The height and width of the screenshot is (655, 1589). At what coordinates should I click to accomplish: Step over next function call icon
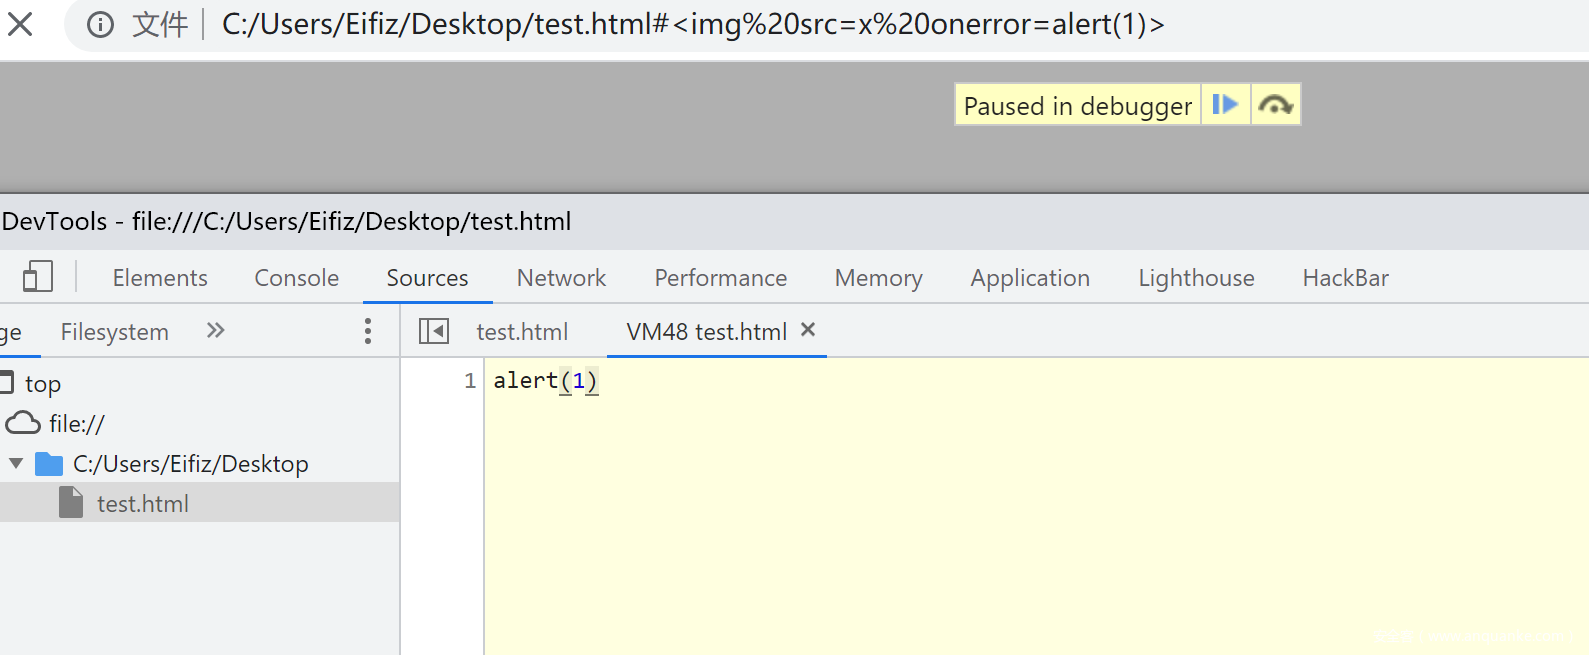pyautogui.click(x=1275, y=104)
